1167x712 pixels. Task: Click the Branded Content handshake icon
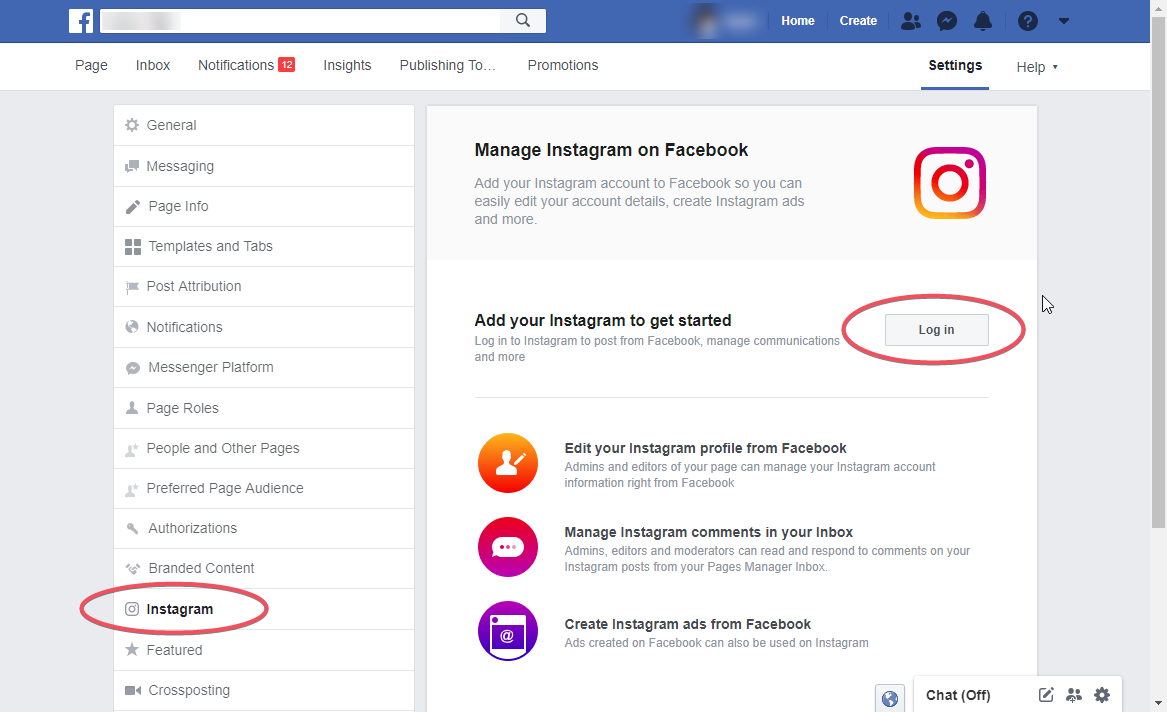pyautogui.click(x=132, y=568)
